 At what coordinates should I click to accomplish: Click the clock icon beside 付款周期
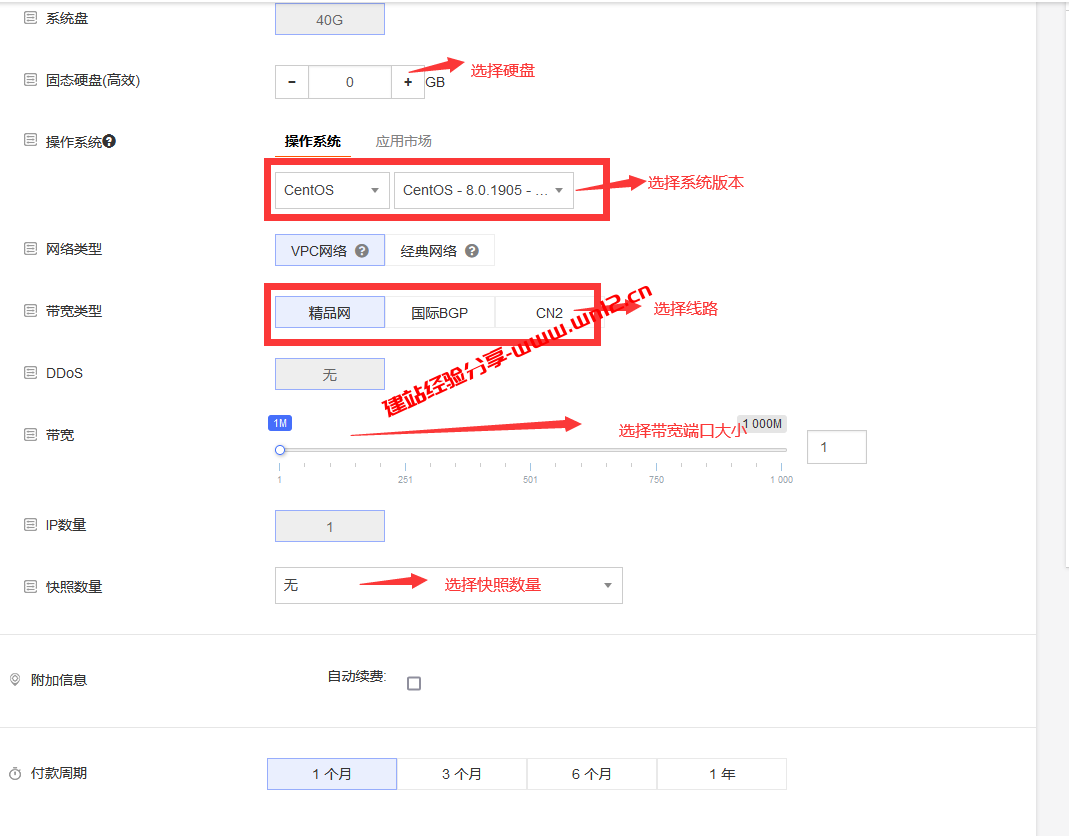click(x=14, y=772)
